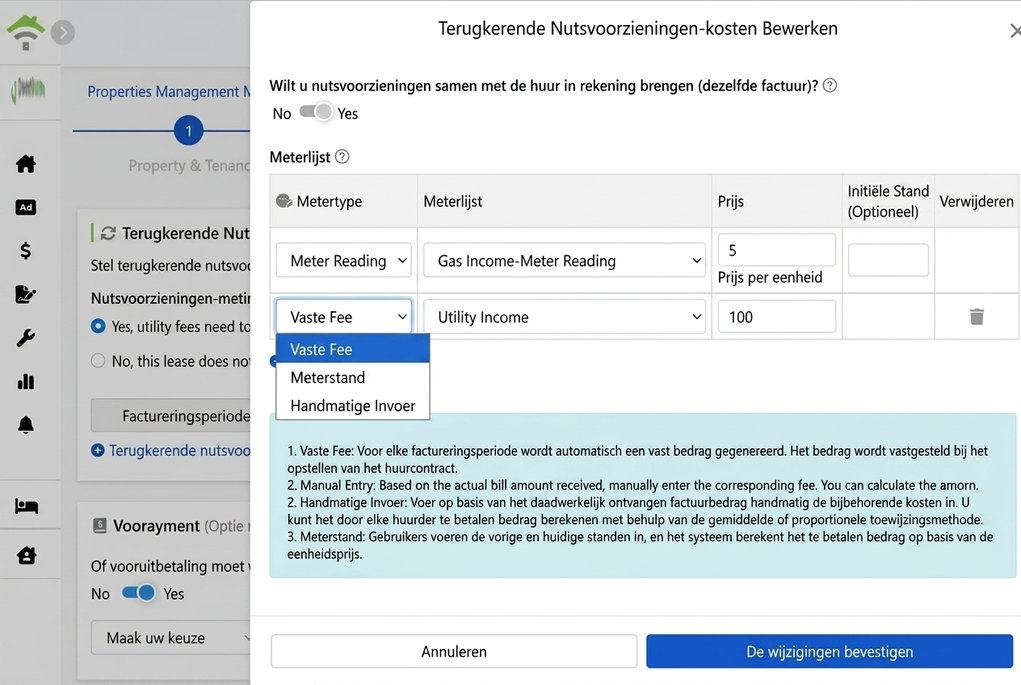
Task: Open the bell notifications icon
Action: [25, 425]
